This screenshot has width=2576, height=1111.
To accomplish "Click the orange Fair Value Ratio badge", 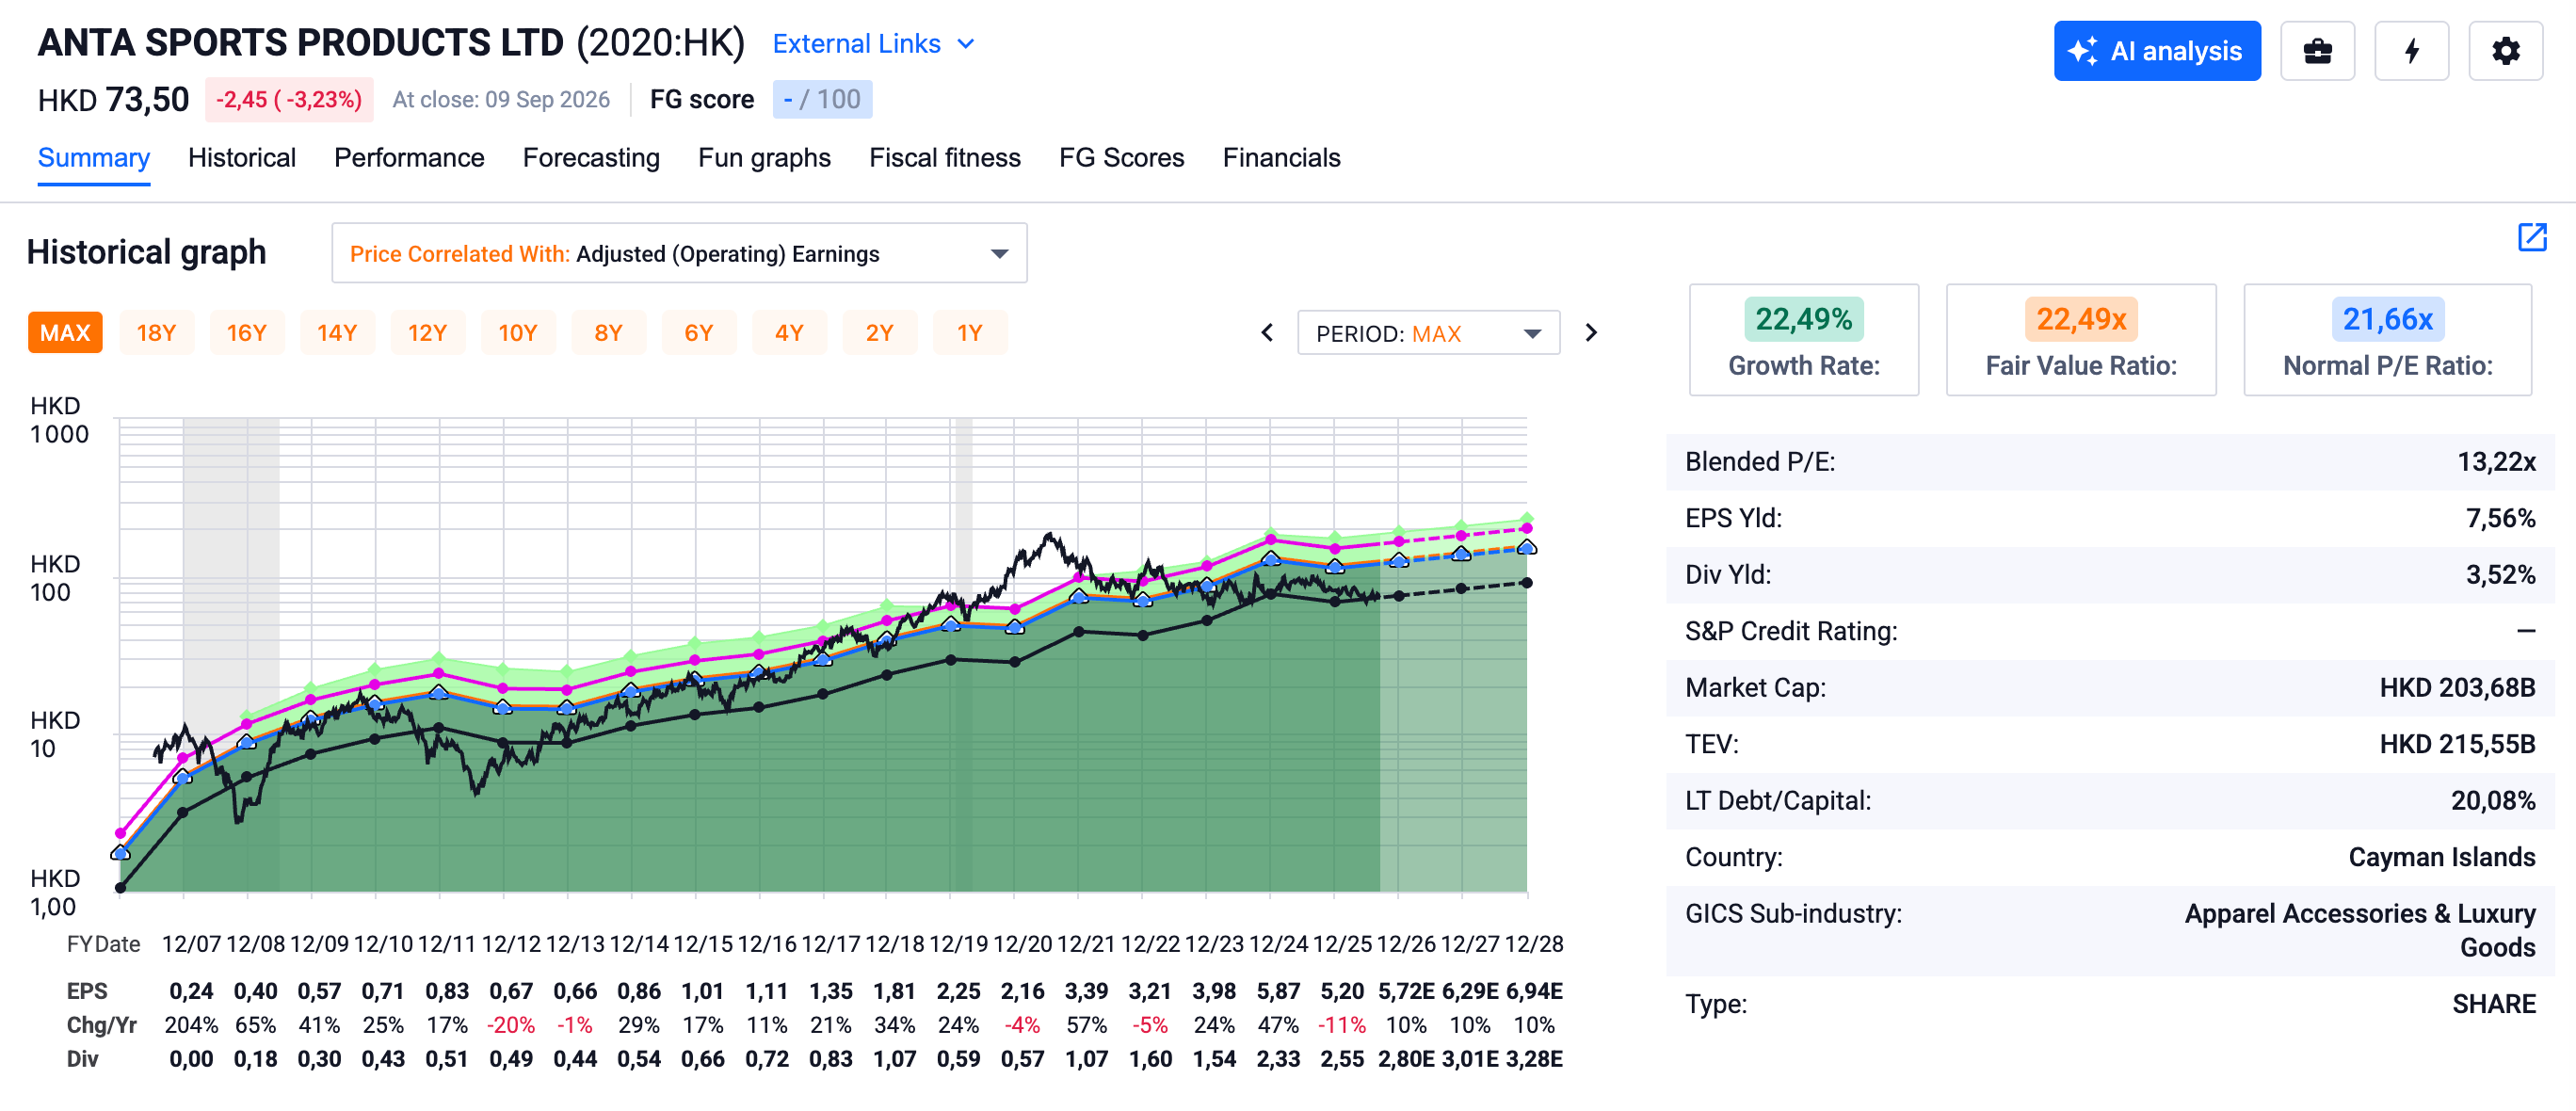I will pos(2080,319).
